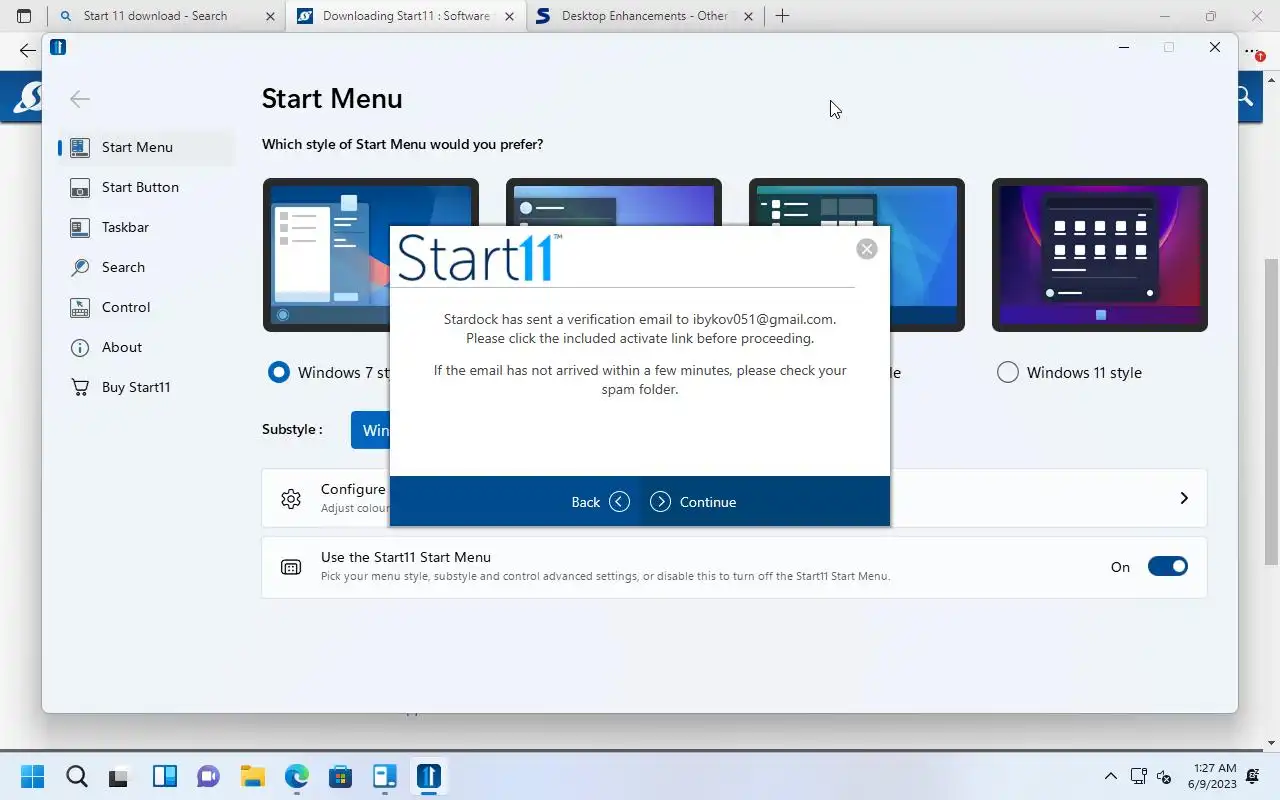Screen dimensions: 1280x800
Task: Expand the Configure menu chevron
Action: 1184,498
